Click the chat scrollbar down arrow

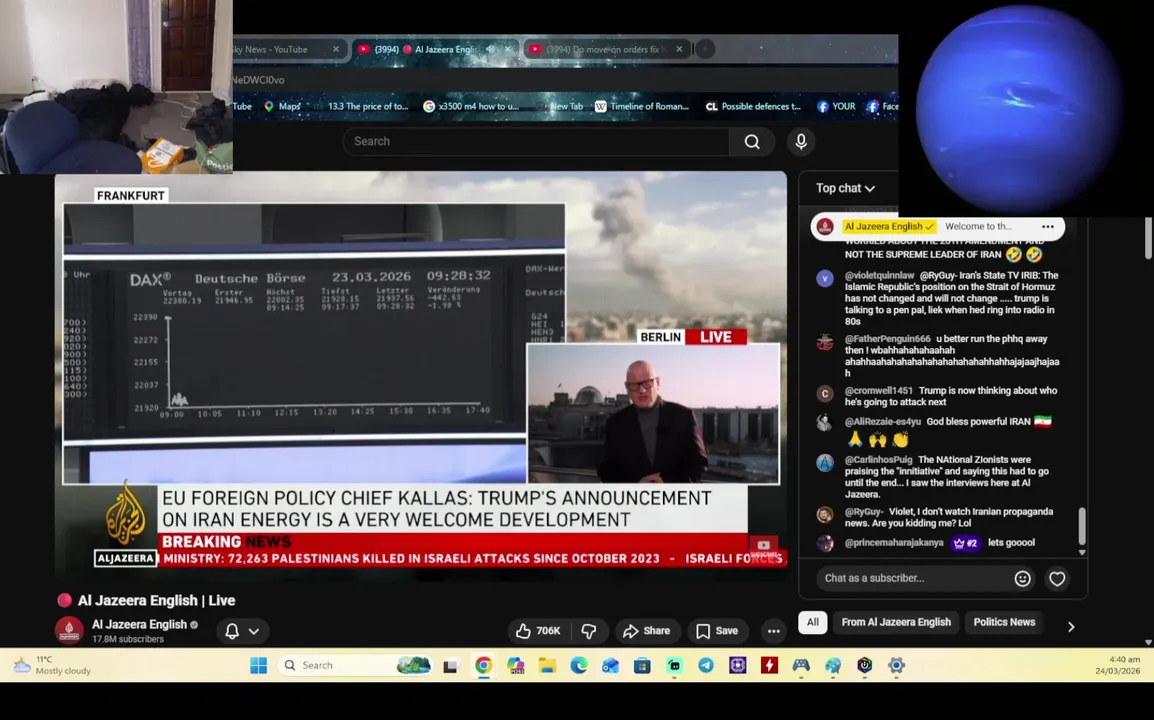click(1082, 552)
